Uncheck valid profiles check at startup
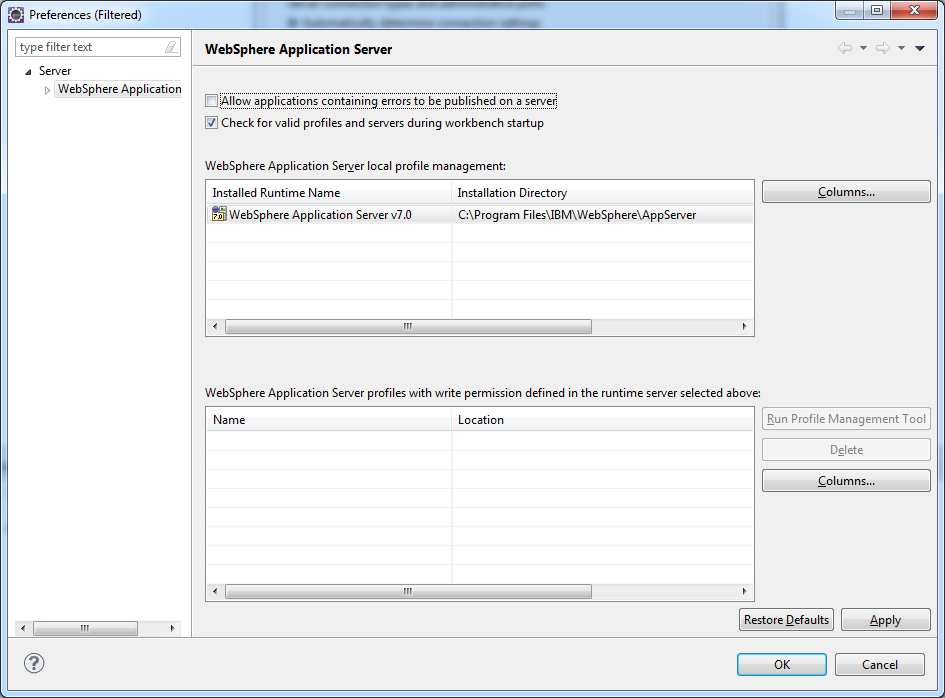Viewport: 945px width, 698px height. 211,123
